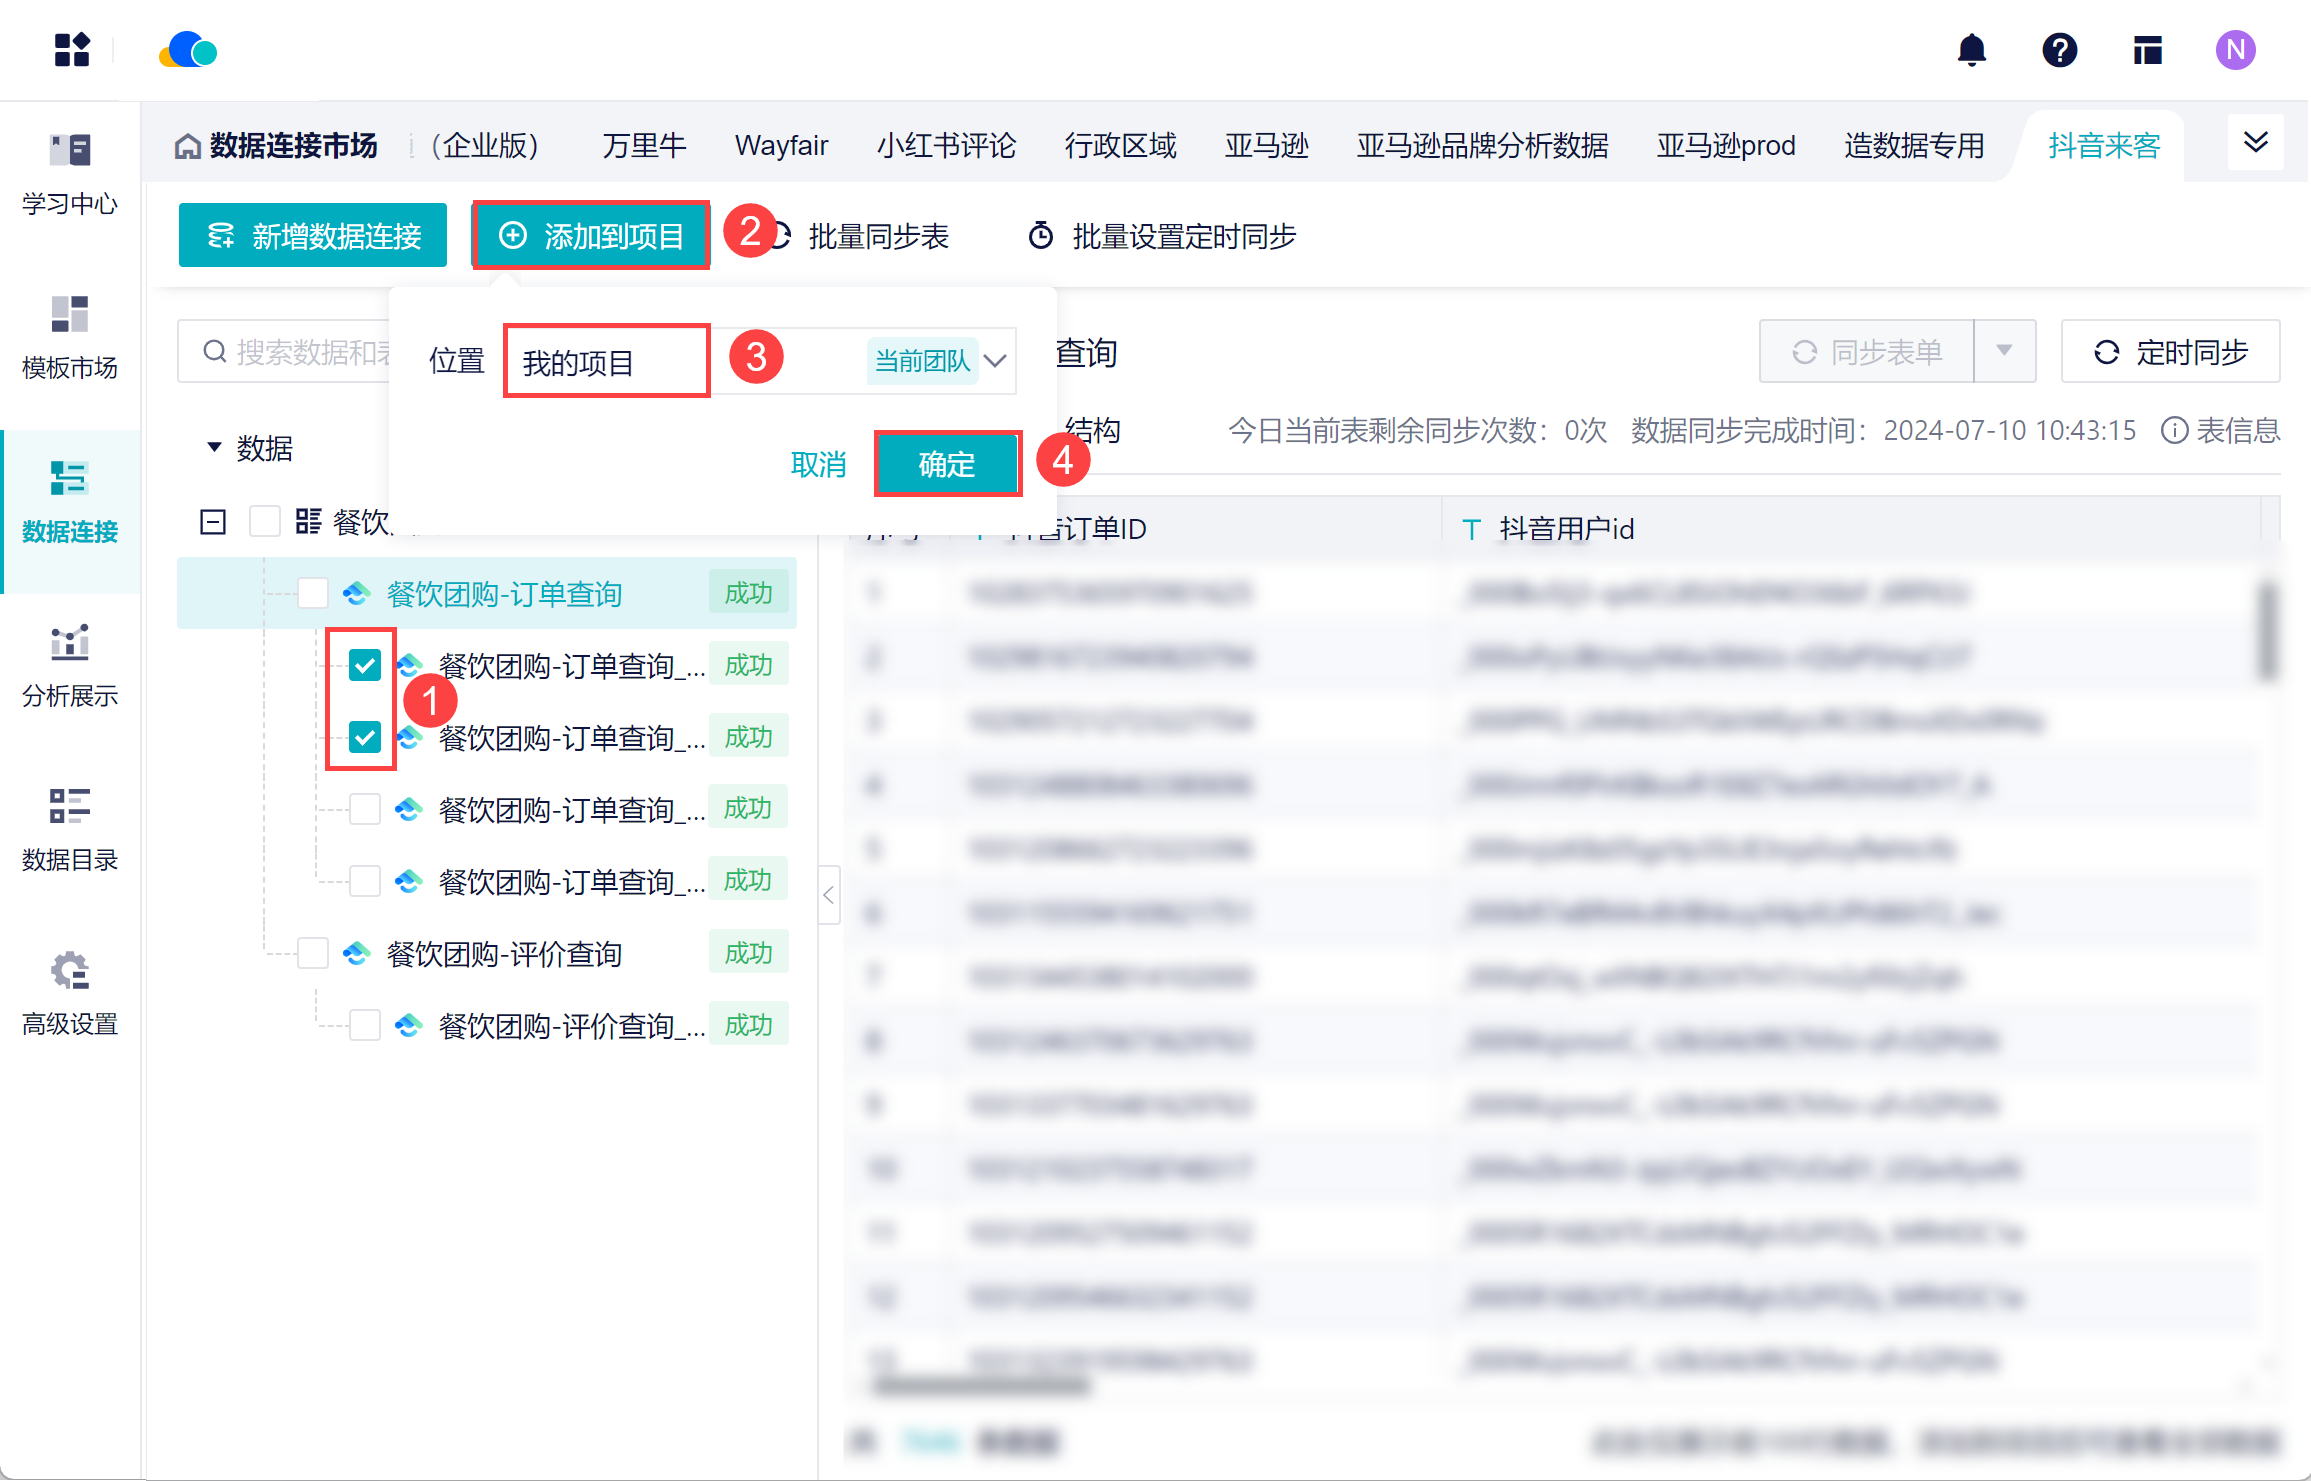The height and width of the screenshot is (1481, 2311).
Task: Collapse the 数据 tree section
Action: coord(214,447)
